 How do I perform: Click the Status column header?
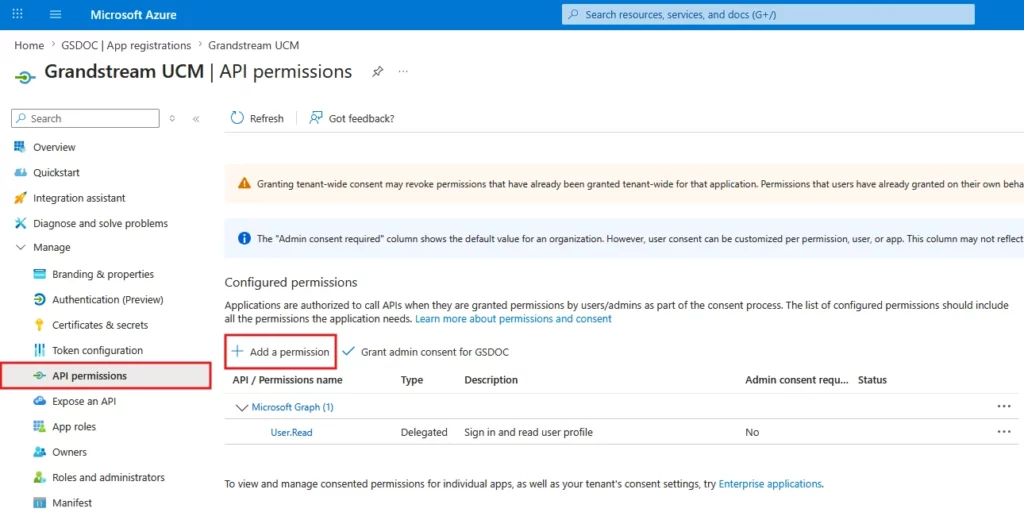click(872, 380)
